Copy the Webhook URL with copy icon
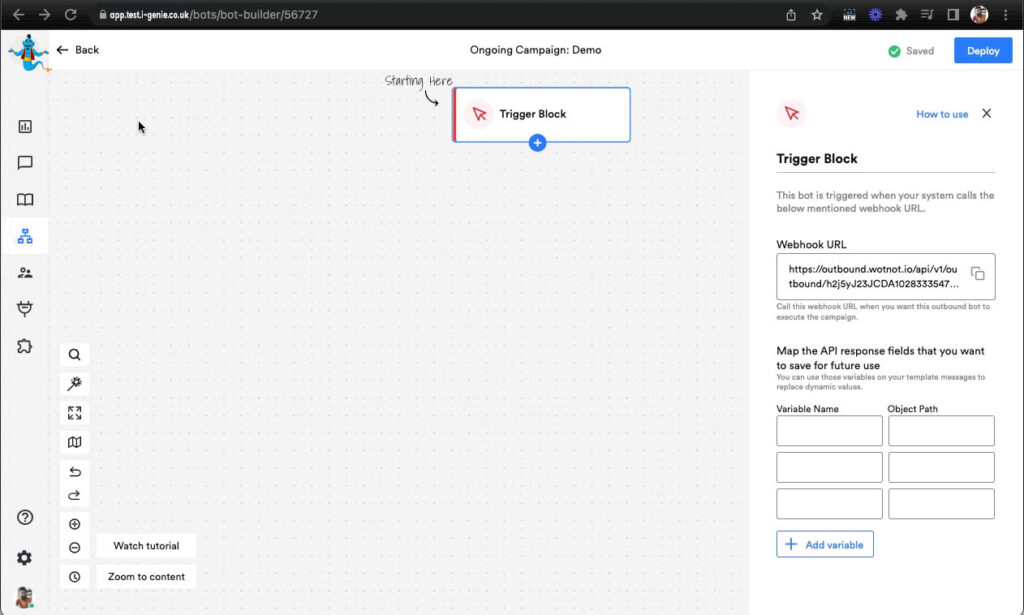 pyautogui.click(x=978, y=274)
